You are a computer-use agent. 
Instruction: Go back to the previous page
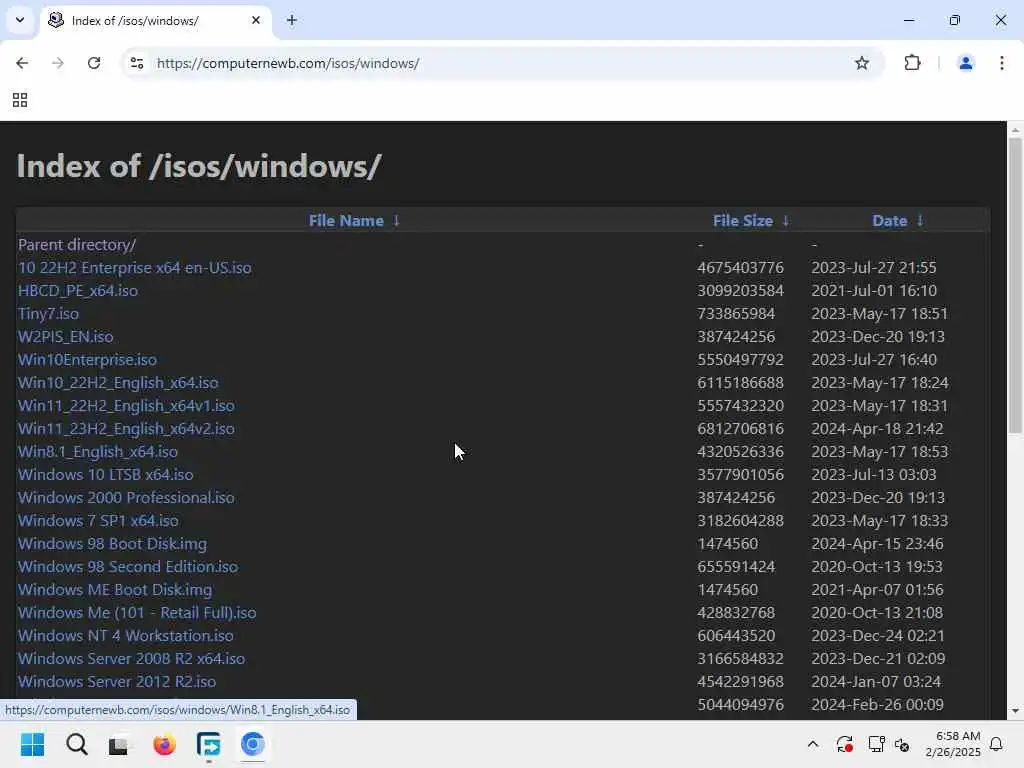[22, 63]
